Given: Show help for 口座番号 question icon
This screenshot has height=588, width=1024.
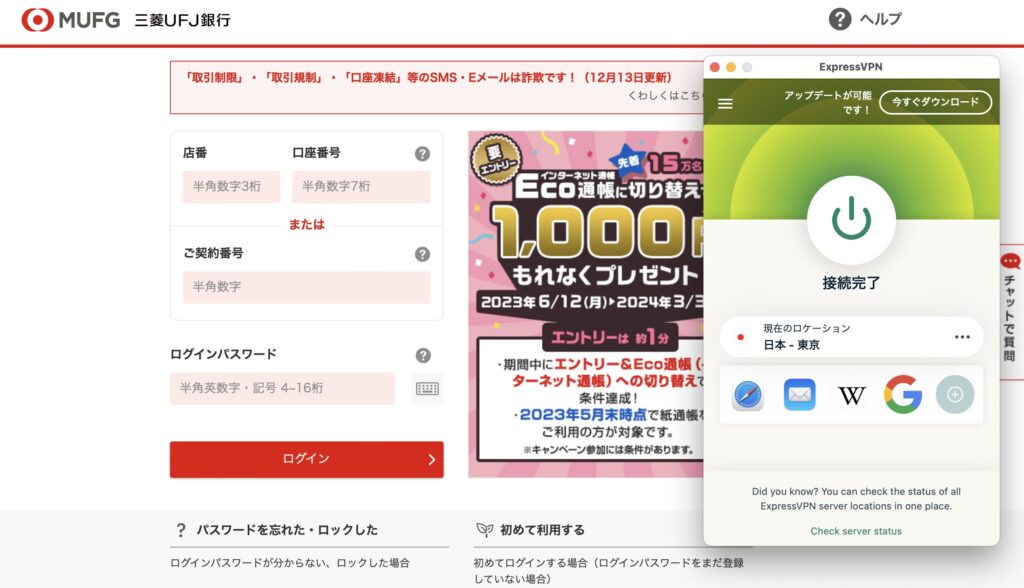Looking at the screenshot, I should click(x=423, y=154).
